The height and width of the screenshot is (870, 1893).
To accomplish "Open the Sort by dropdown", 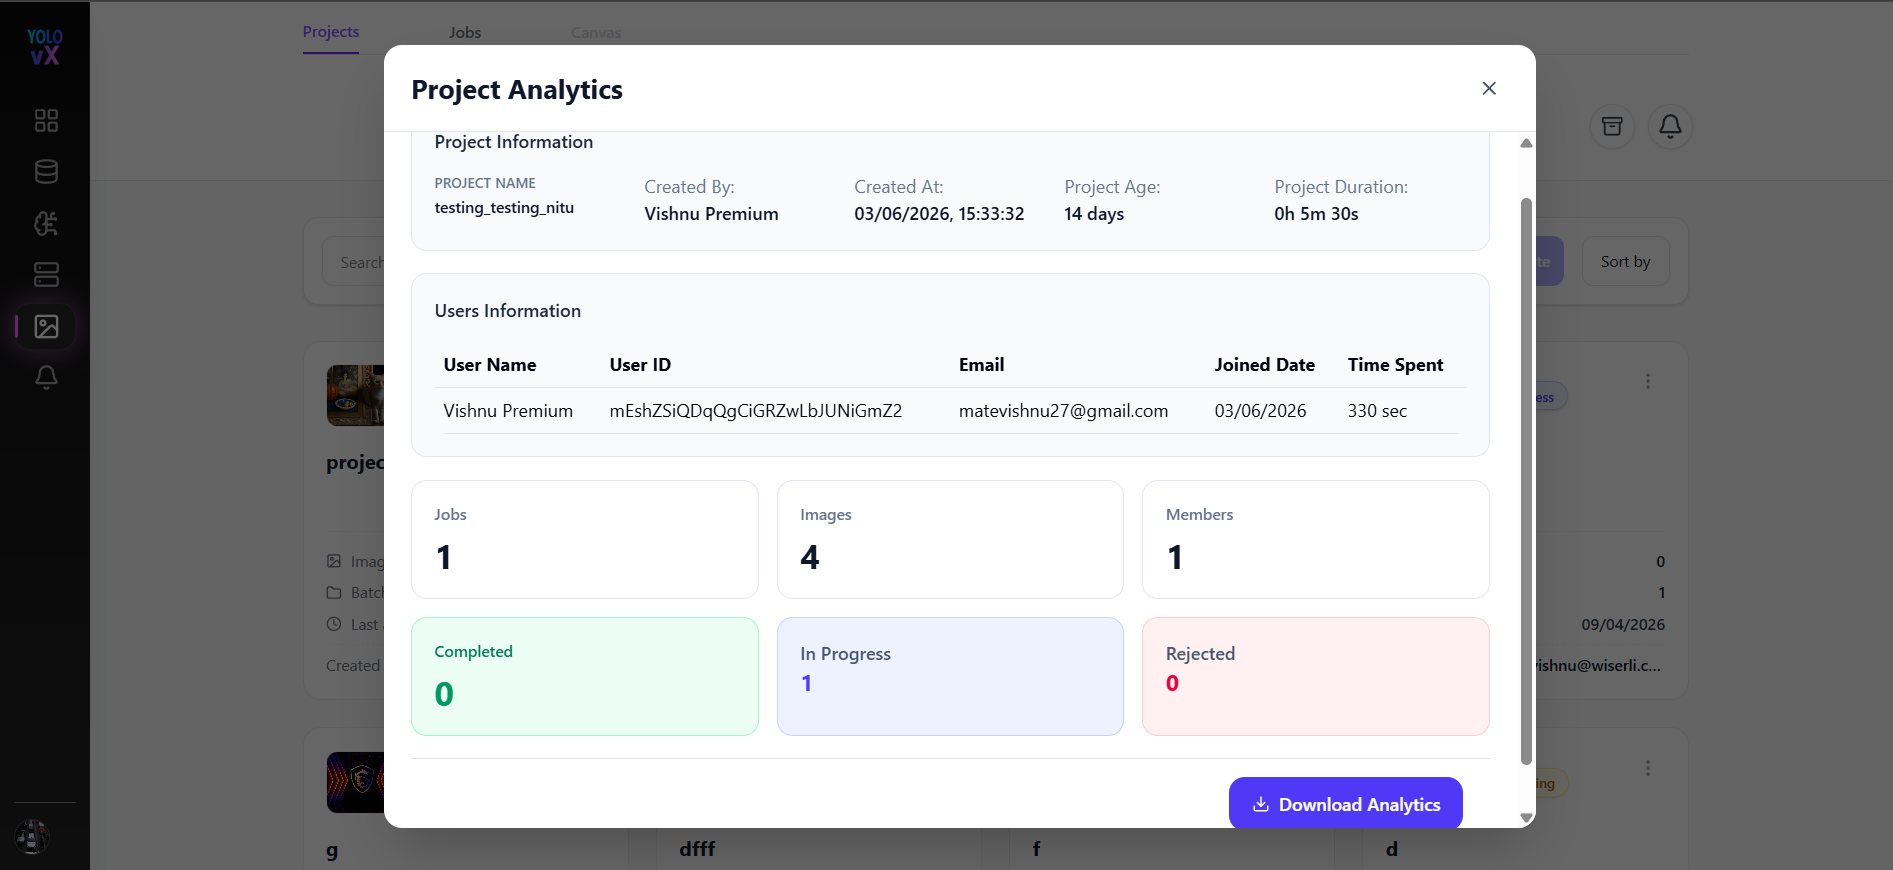I will point(1625,261).
